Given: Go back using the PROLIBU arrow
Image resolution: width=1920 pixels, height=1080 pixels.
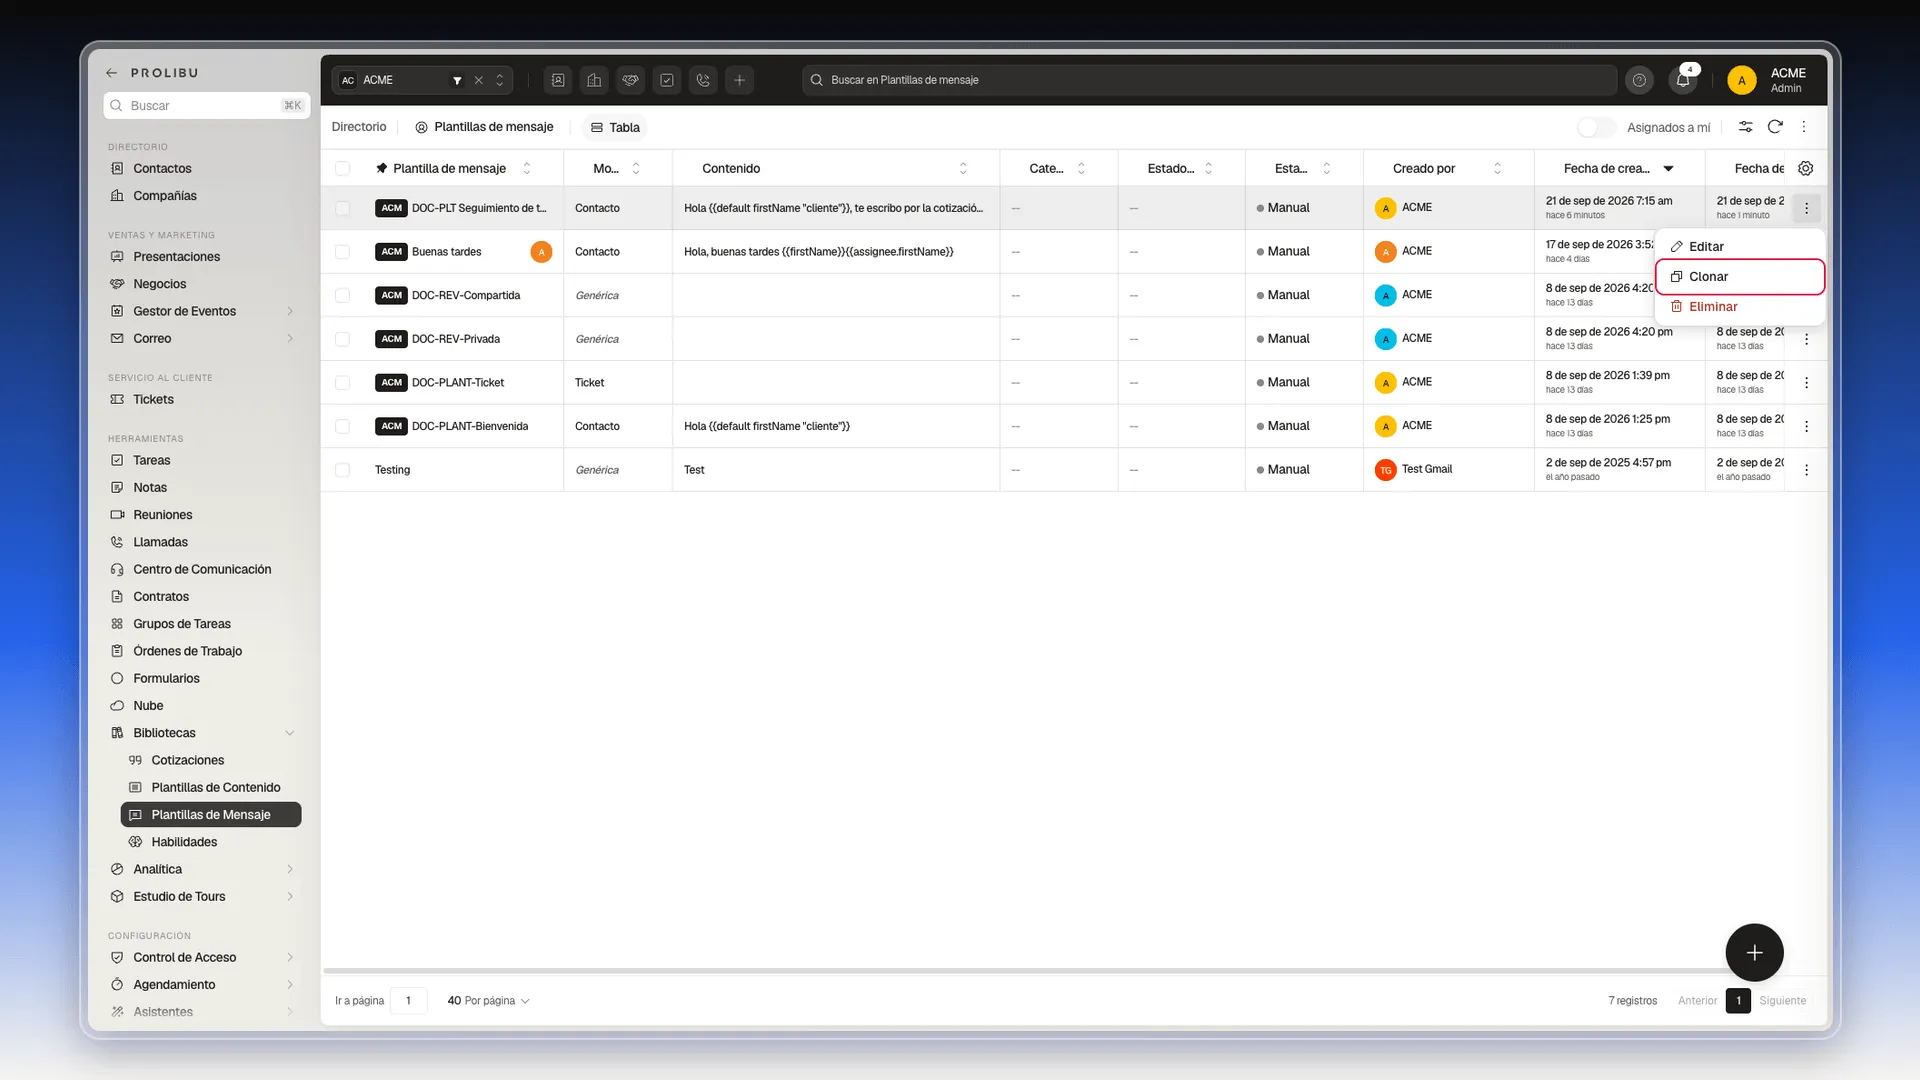Looking at the screenshot, I should point(112,73).
